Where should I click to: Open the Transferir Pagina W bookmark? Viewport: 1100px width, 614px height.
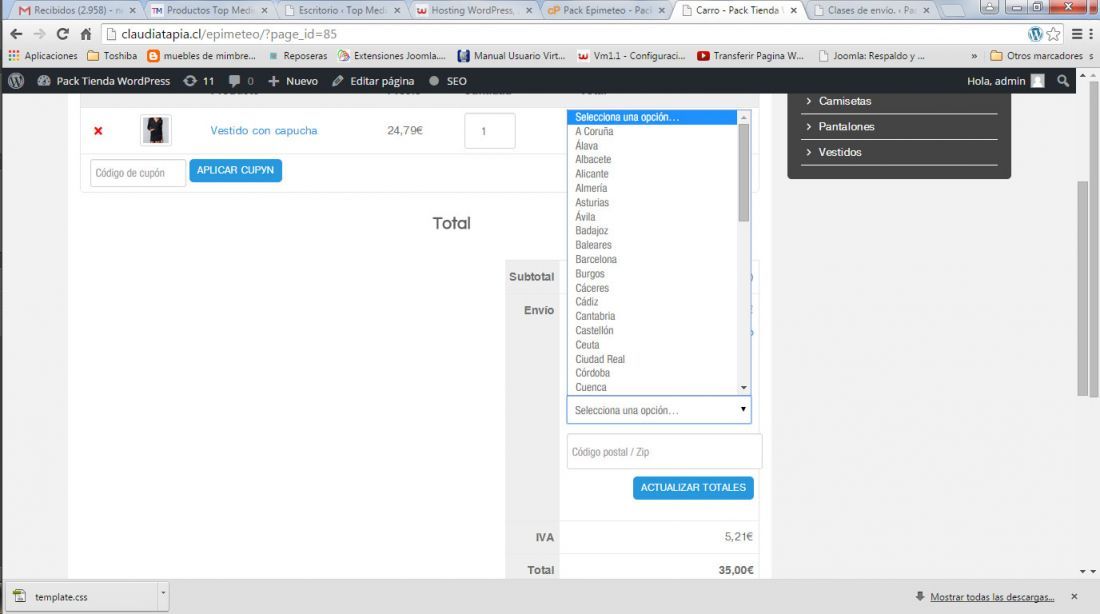coord(751,55)
